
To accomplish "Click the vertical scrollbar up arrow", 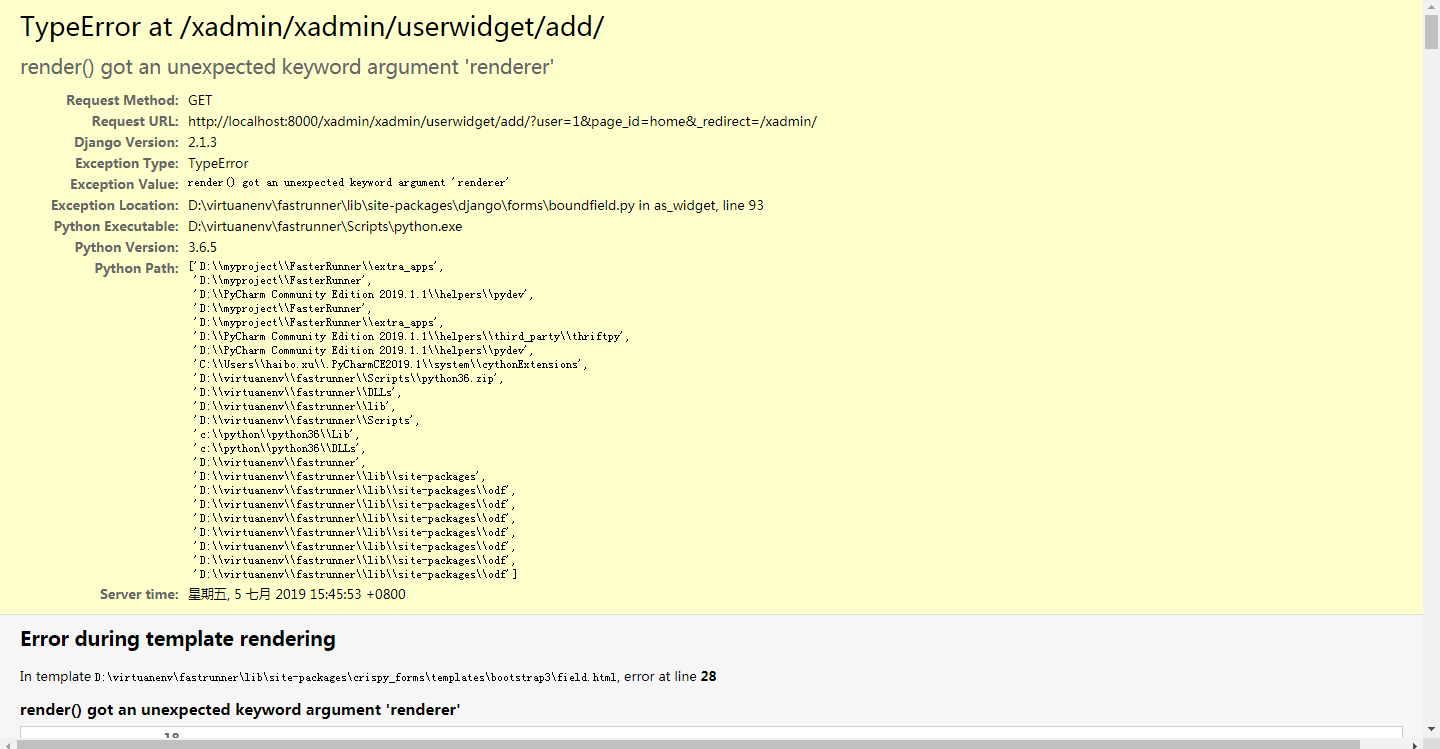I will coord(1431,8).
